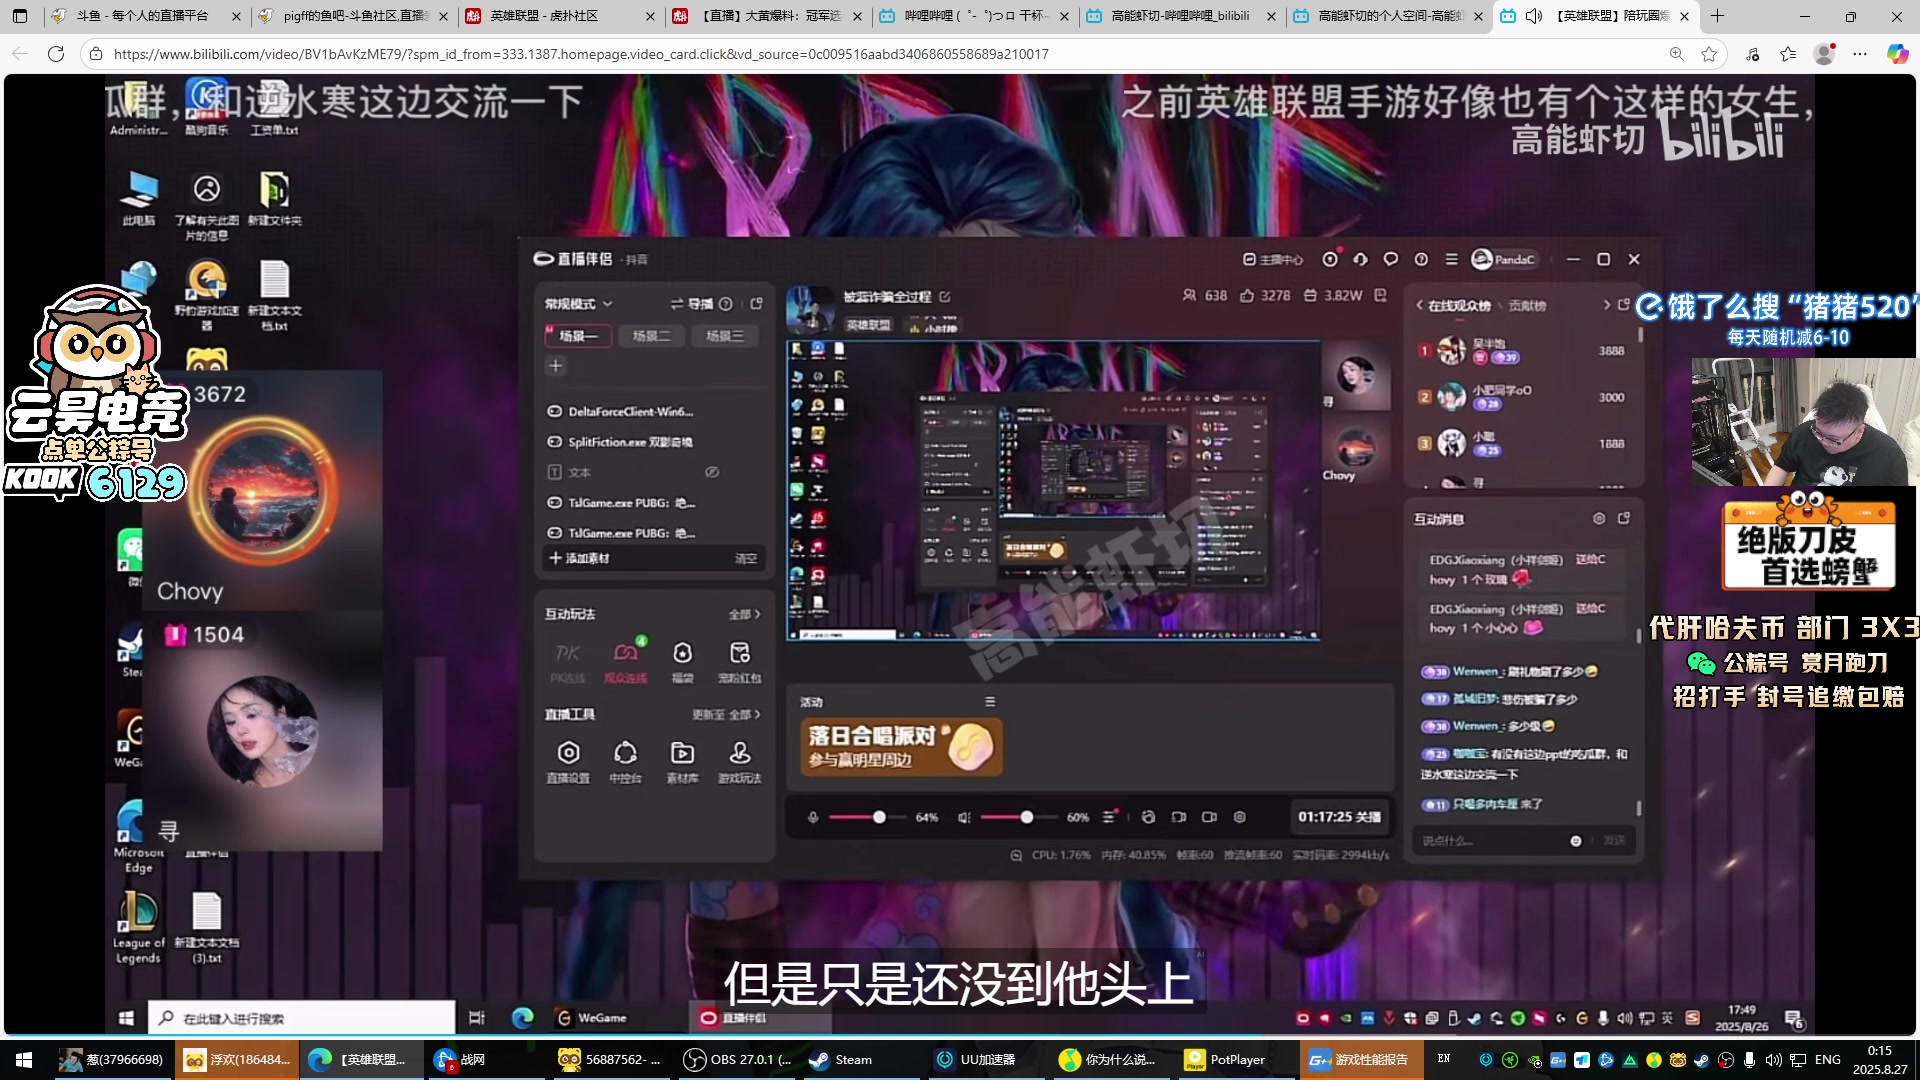Open the audio mixer settings icon
This screenshot has width=1920, height=1080.
pyautogui.click(x=1109, y=817)
